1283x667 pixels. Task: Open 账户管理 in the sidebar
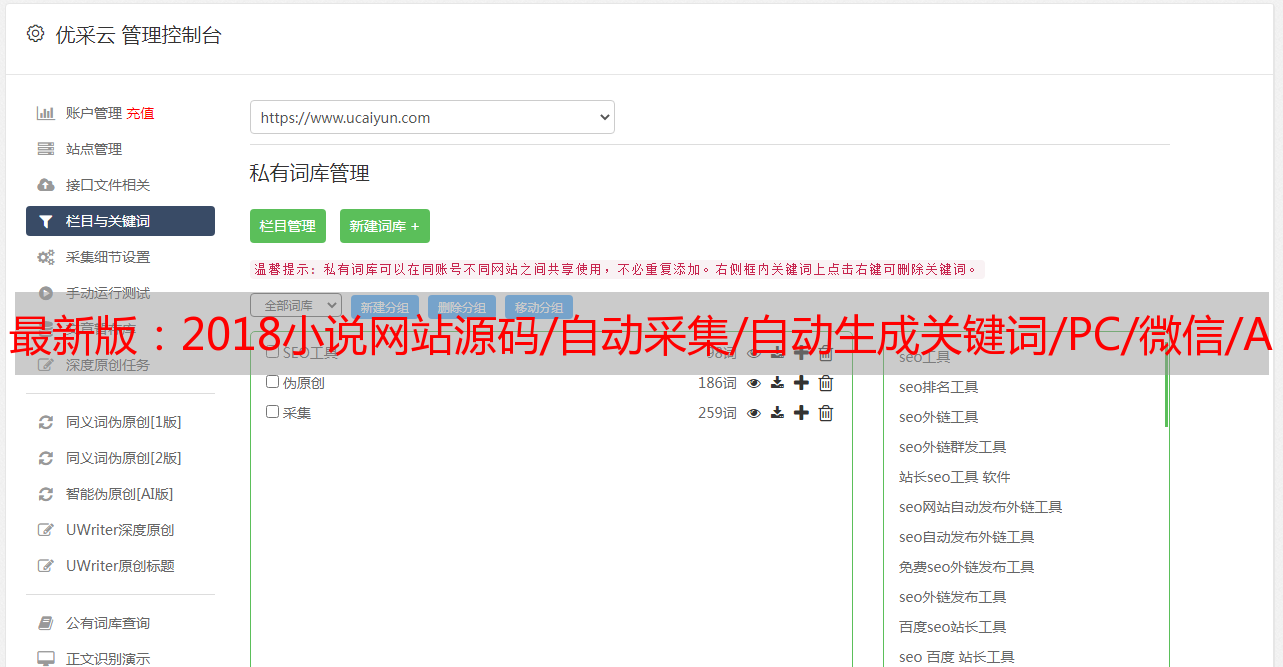pos(94,113)
